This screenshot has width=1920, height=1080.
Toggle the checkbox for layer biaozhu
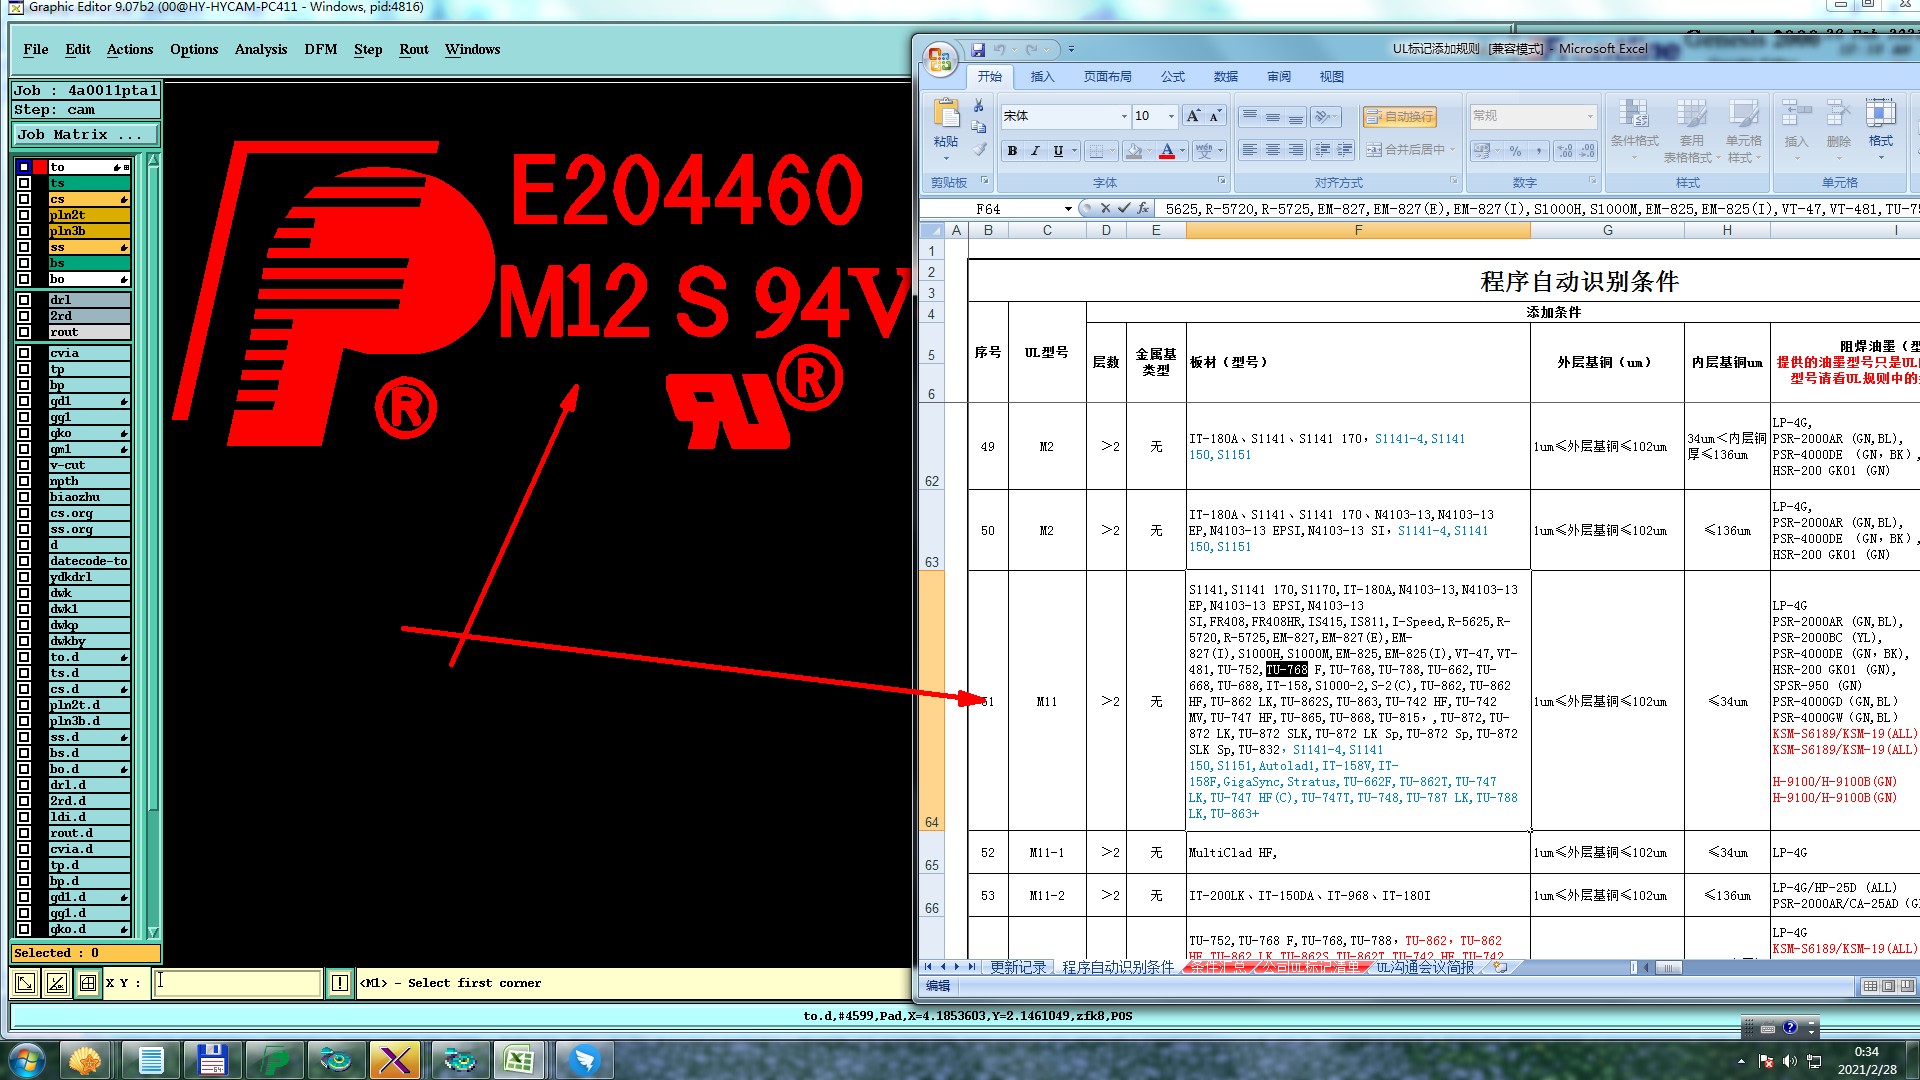pyautogui.click(x=24, y=497)
